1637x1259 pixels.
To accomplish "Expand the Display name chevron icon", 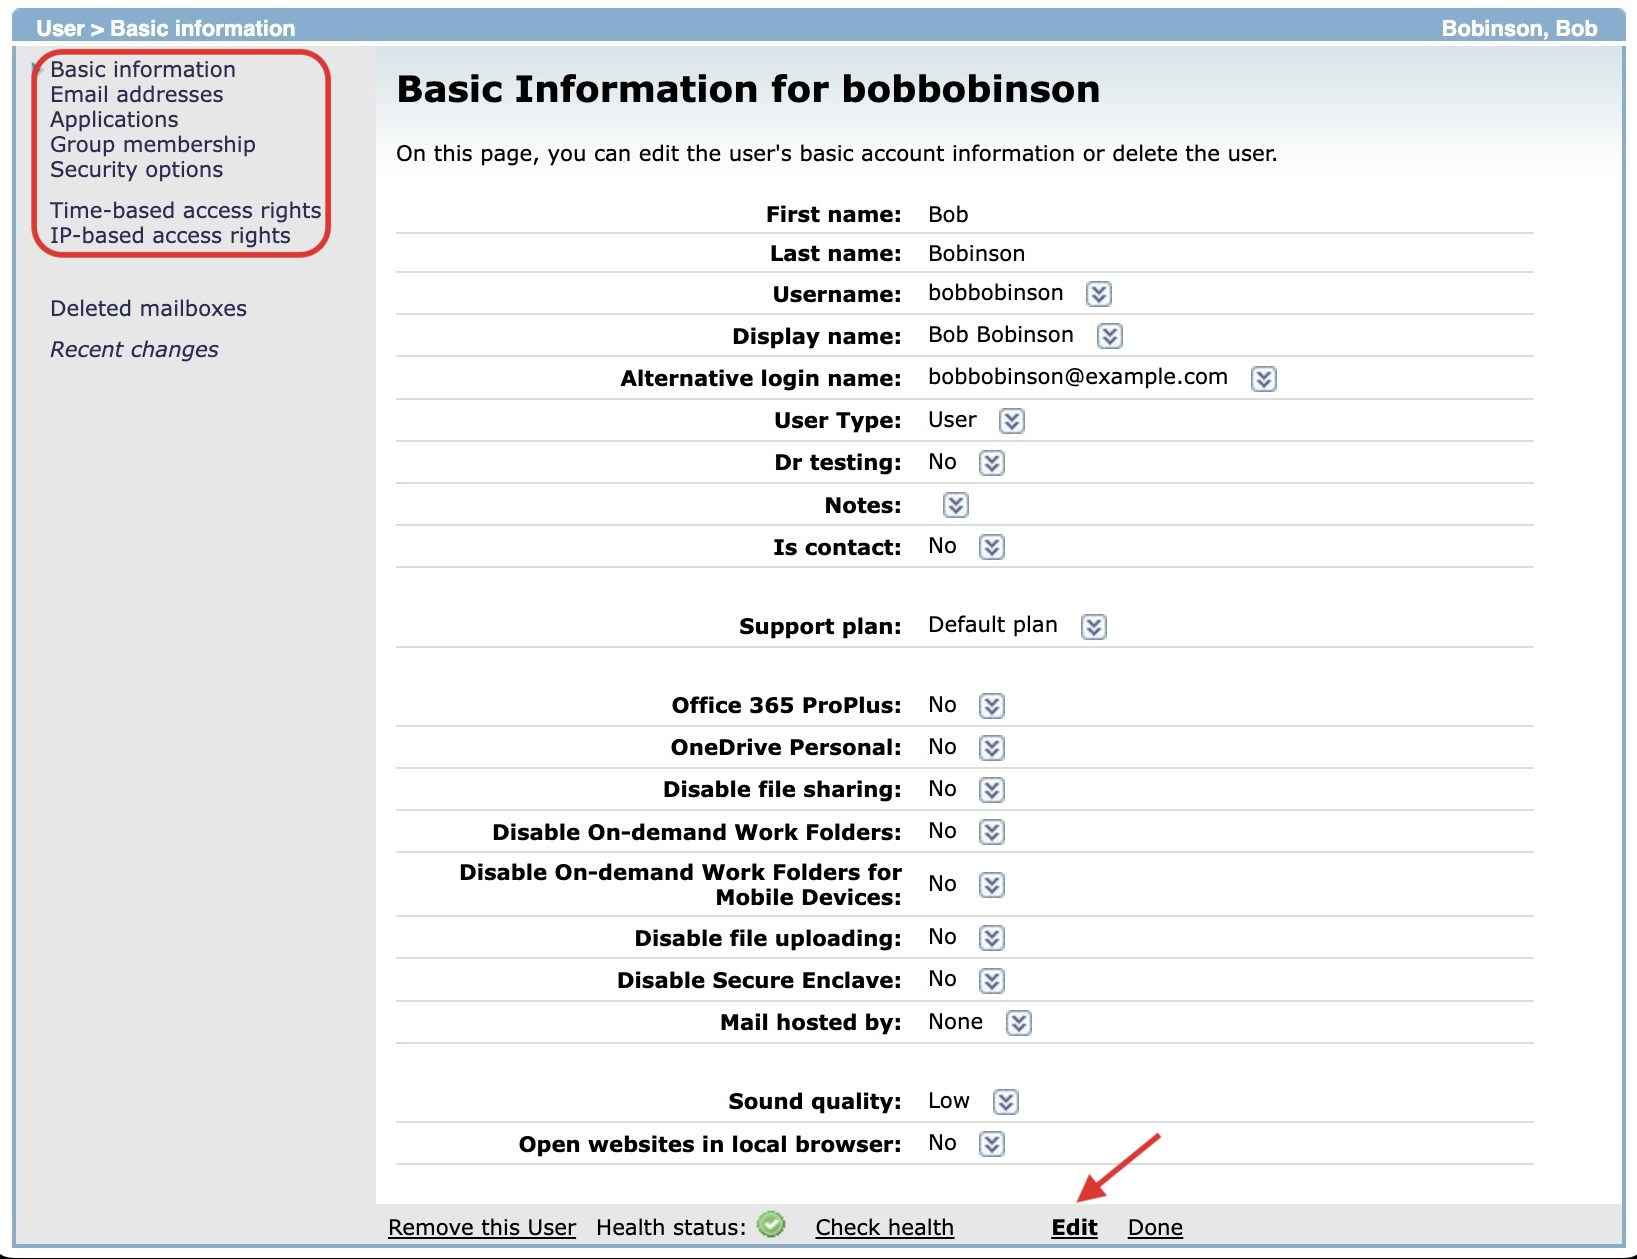I will point(1109,336).
